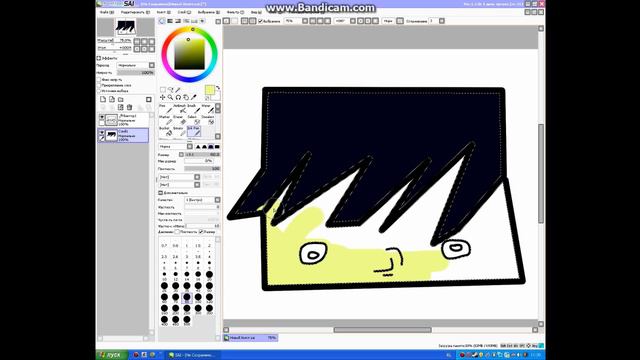The image size is (640, 360).
Task: Enable Плотность pressure checkbox
Action: [177, 231]
